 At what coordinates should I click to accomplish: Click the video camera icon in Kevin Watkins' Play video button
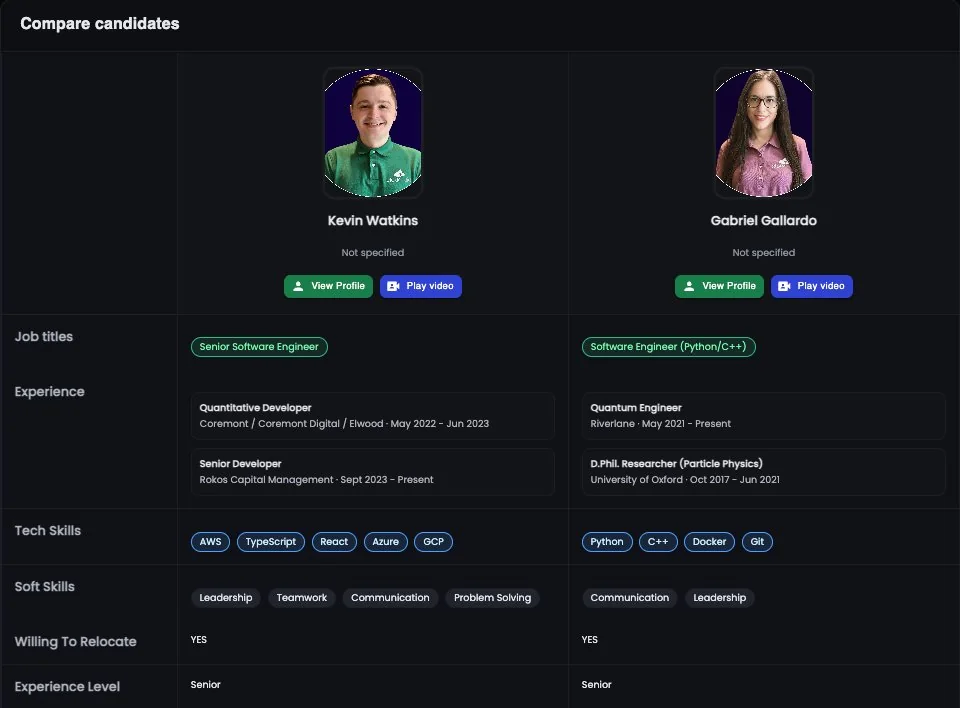click(393, 286)
